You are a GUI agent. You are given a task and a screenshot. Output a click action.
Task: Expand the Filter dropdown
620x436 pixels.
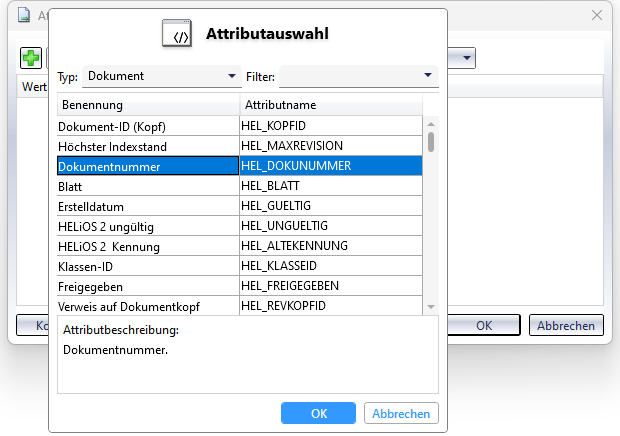[x=358, y=76]
